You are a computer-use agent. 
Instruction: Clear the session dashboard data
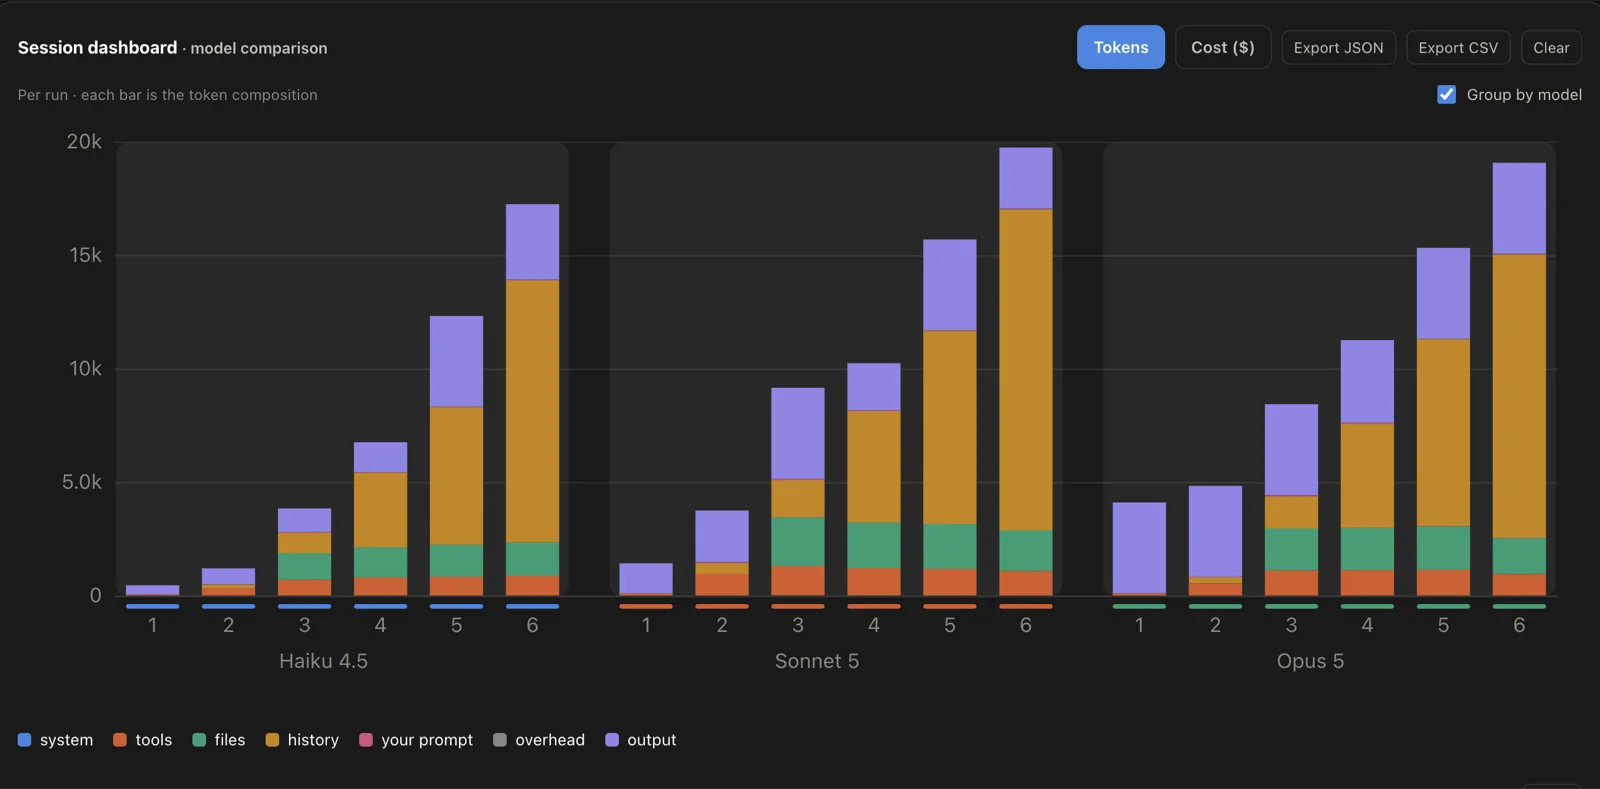[1551, 48]
